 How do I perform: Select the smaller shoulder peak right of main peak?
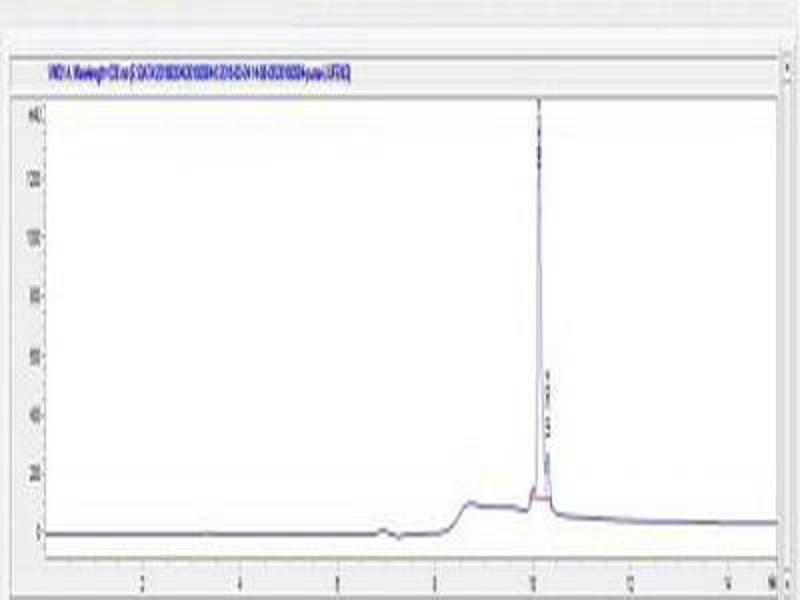548,458
